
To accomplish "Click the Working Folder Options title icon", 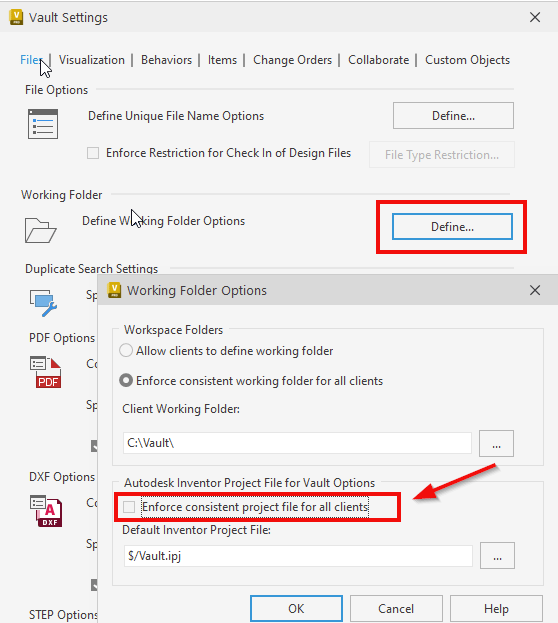I will [114, 290].
